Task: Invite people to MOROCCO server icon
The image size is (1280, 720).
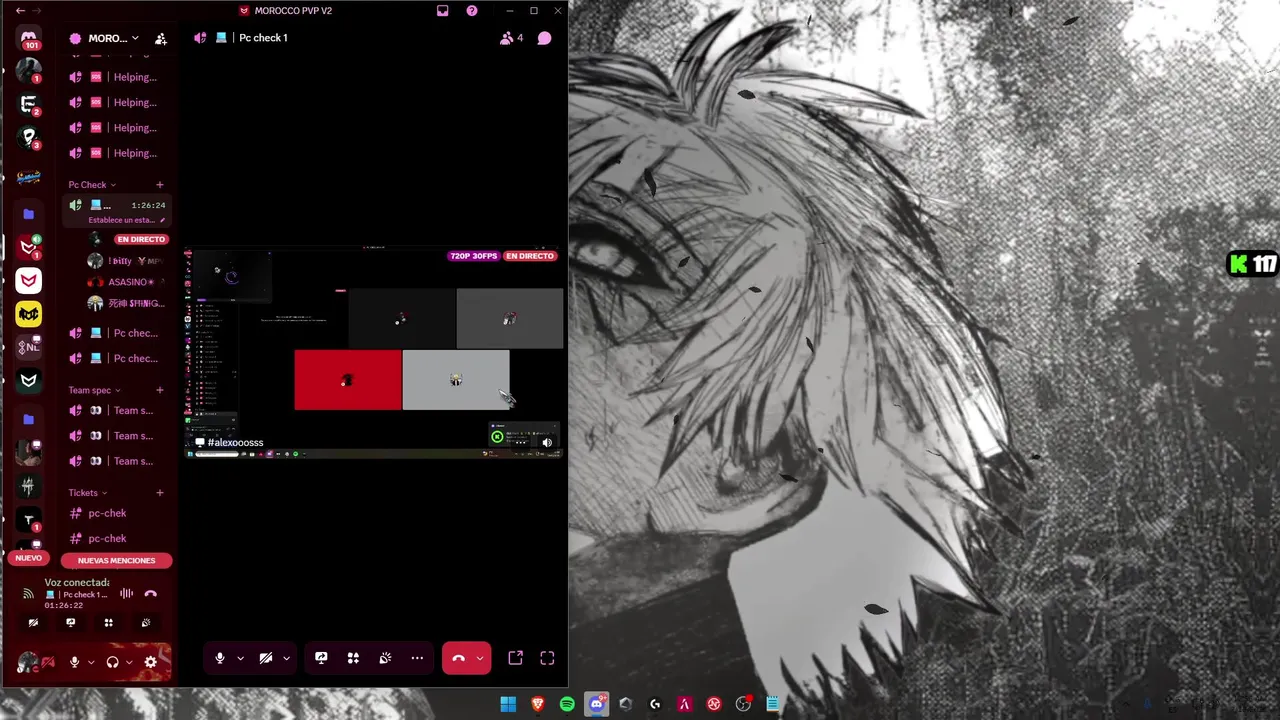Action: [x=160, y=39]
